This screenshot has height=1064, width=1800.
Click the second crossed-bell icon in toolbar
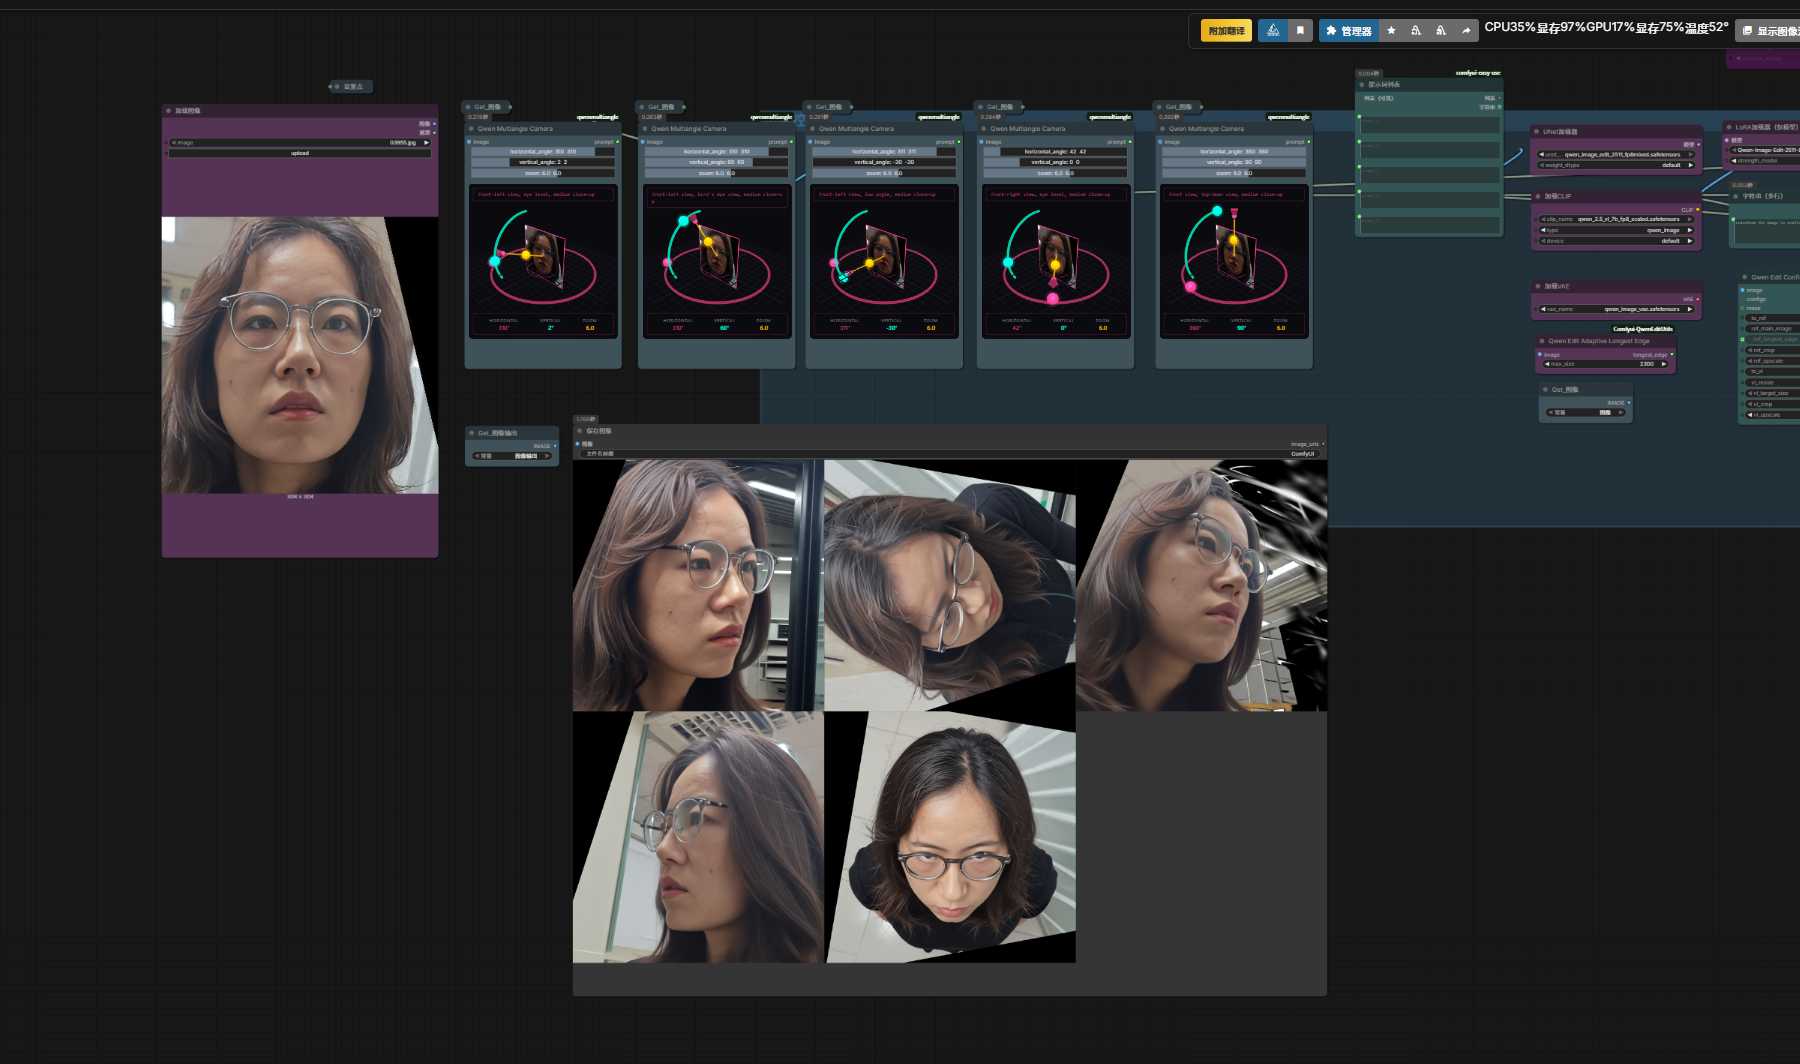(x=1441, y=30)
